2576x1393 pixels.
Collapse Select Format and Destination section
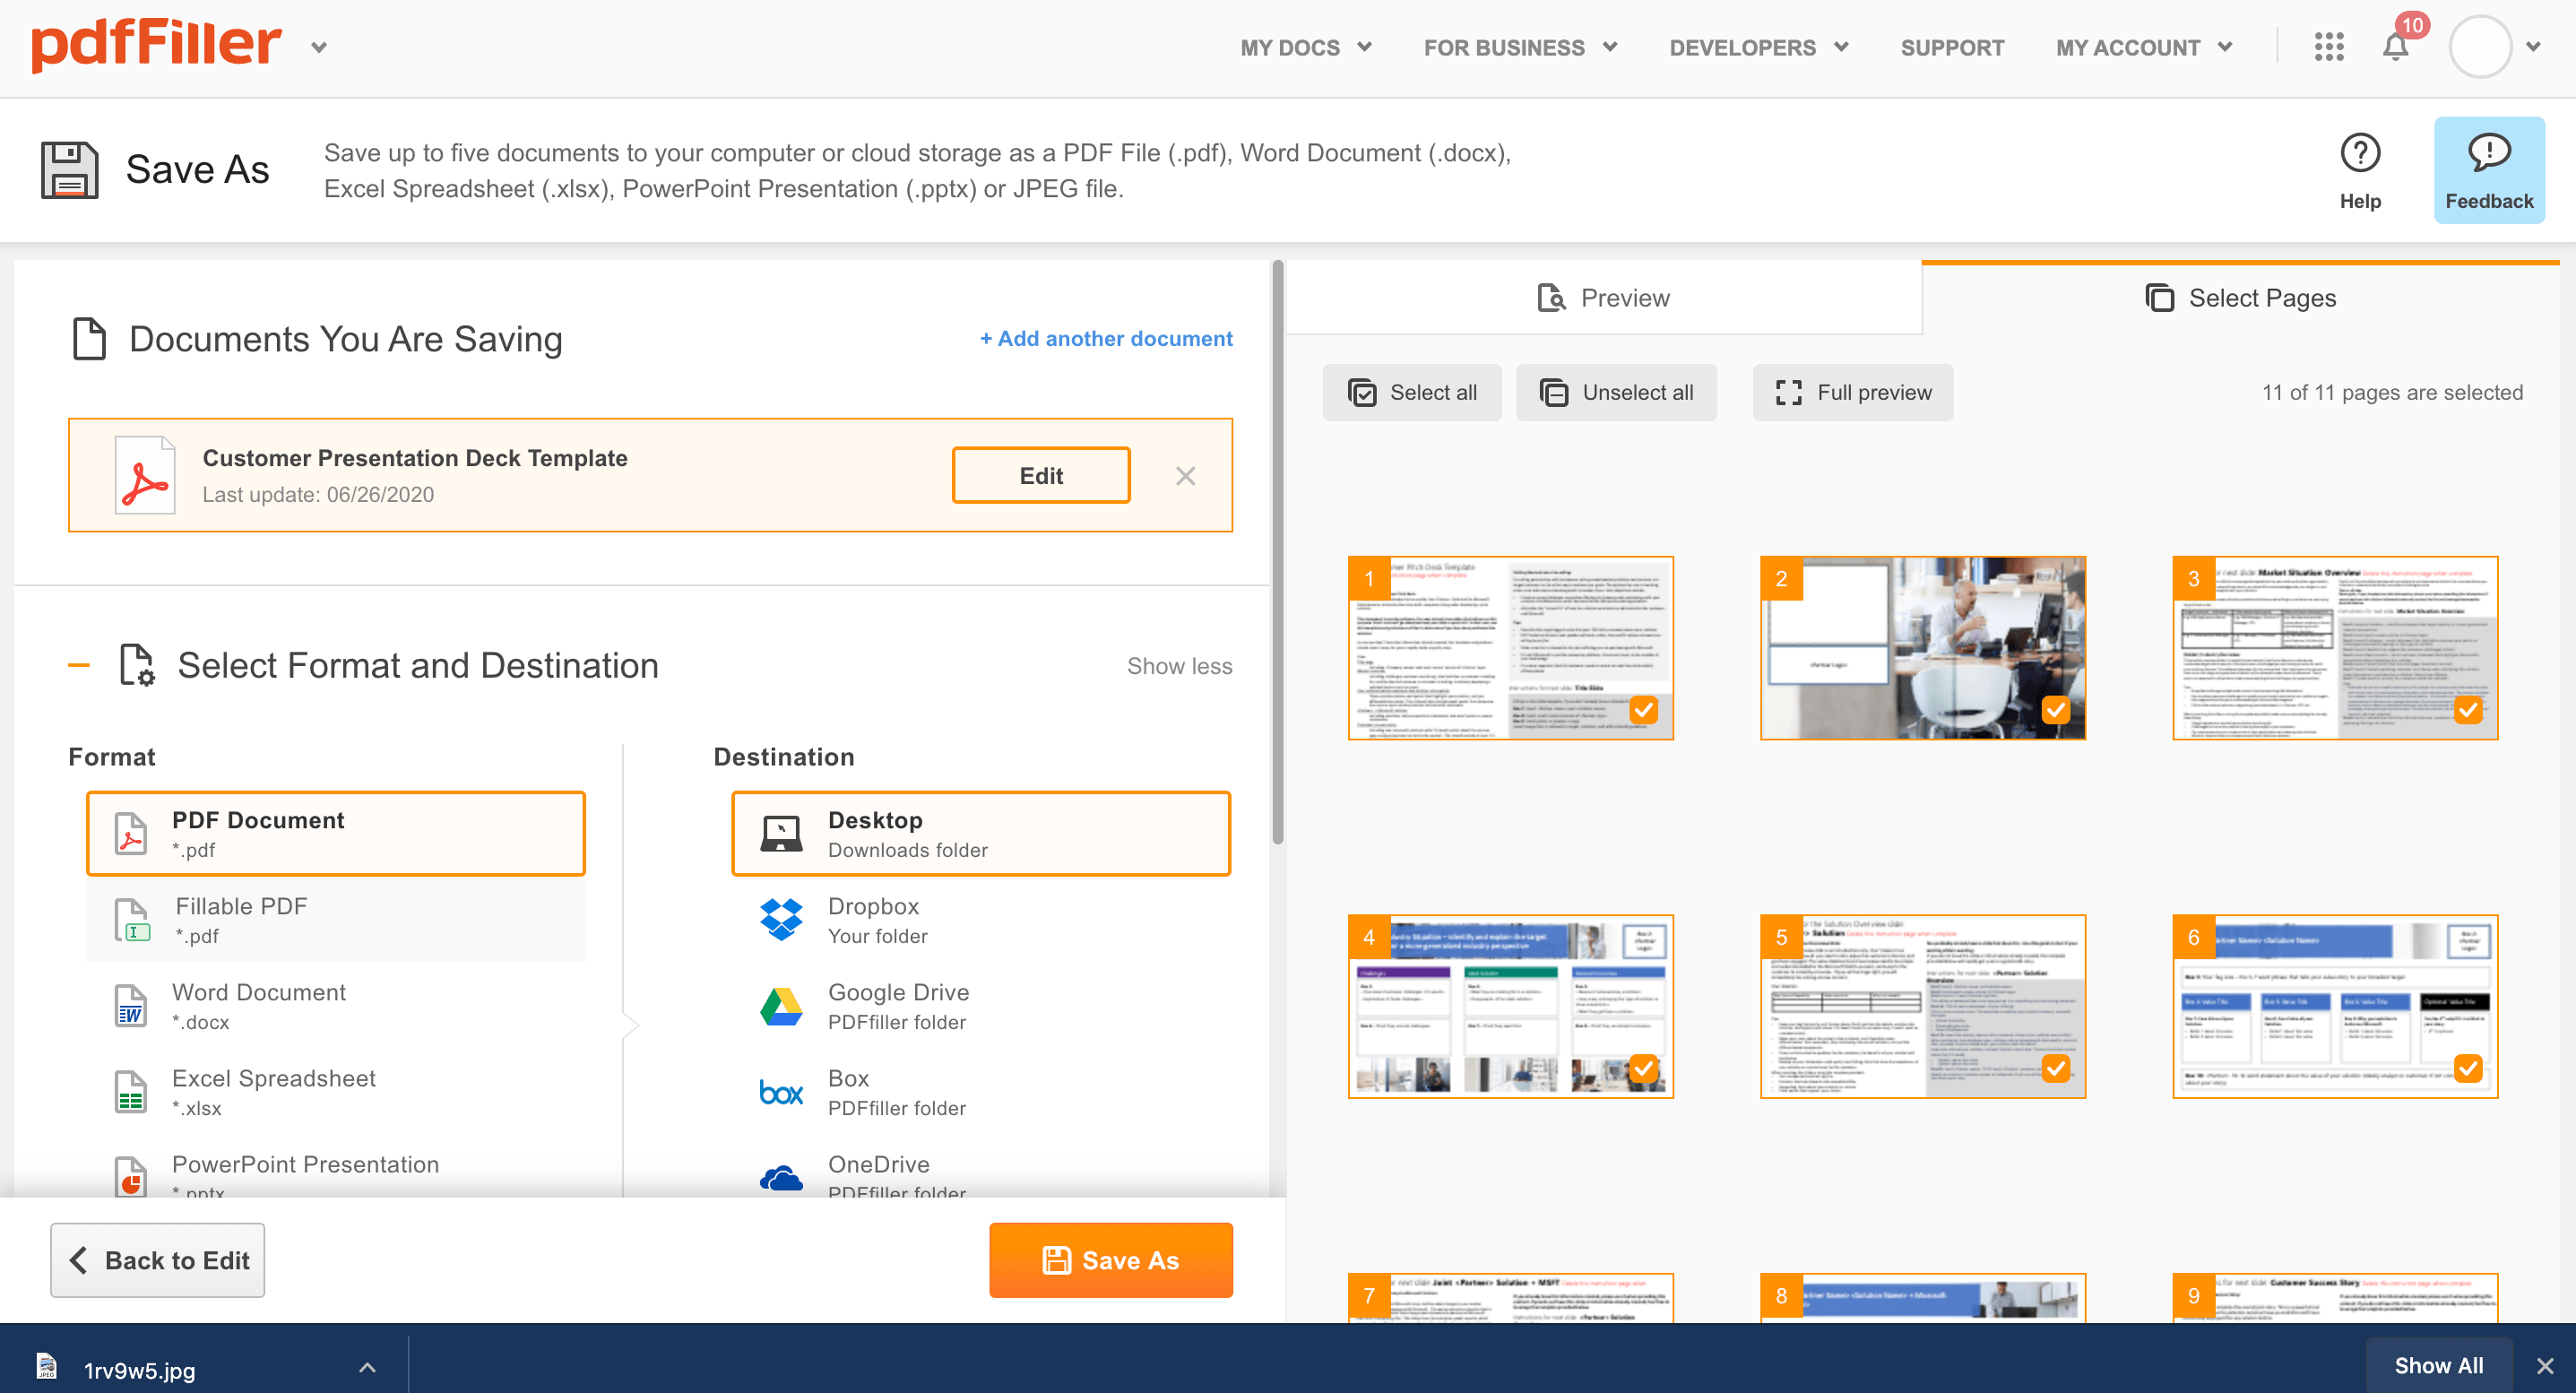[x=79, y=665]
